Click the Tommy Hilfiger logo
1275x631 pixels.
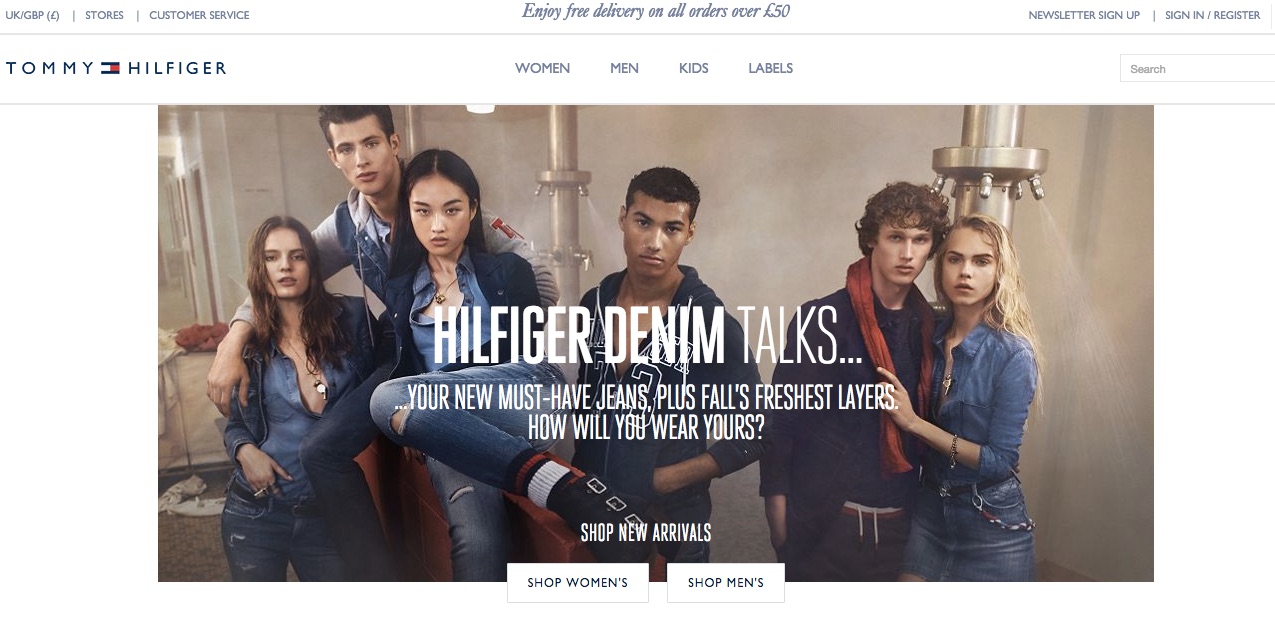click(x=116, y=68)
